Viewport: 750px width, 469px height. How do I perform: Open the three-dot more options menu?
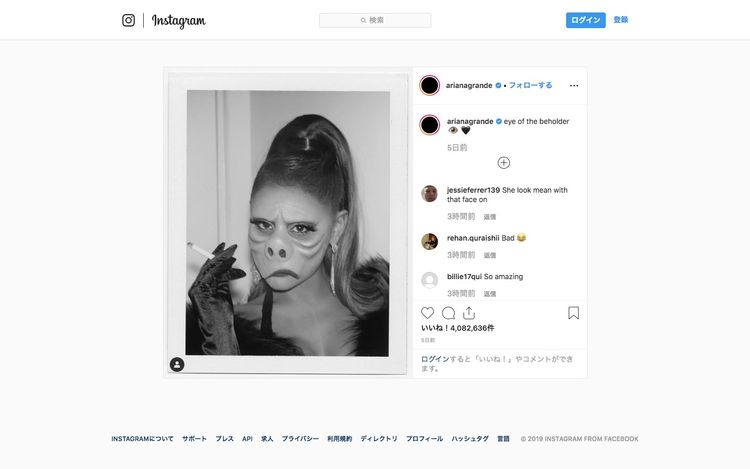point(574,85)
